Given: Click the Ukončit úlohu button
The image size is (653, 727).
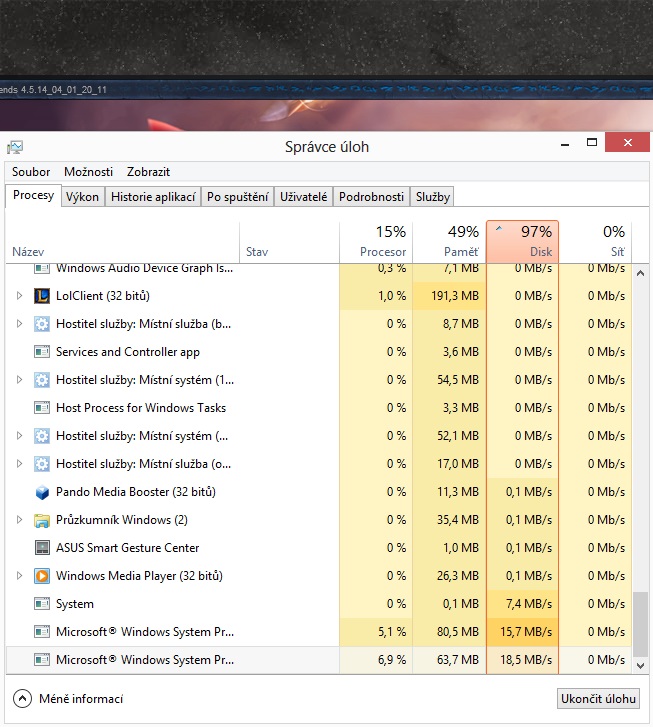Looking at the screenshot, I should pos(598,699).
